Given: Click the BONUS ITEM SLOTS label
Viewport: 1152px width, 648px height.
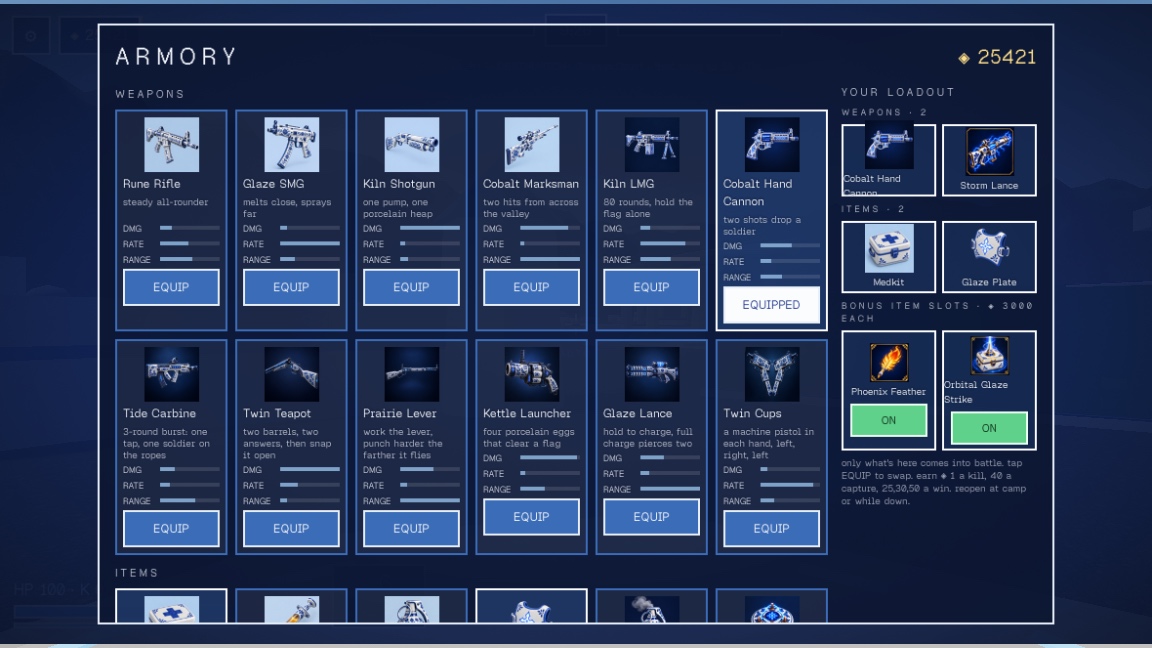Looking at the screenshot, I should (x=937, y=312).
